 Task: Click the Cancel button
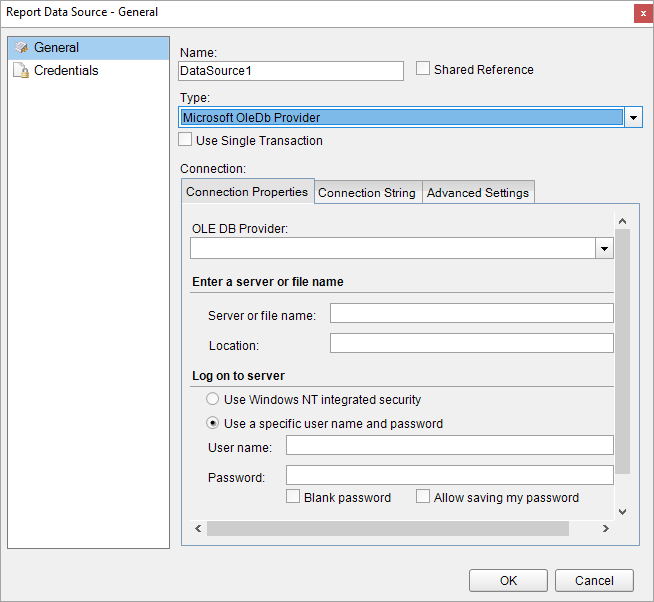[594, 580]
